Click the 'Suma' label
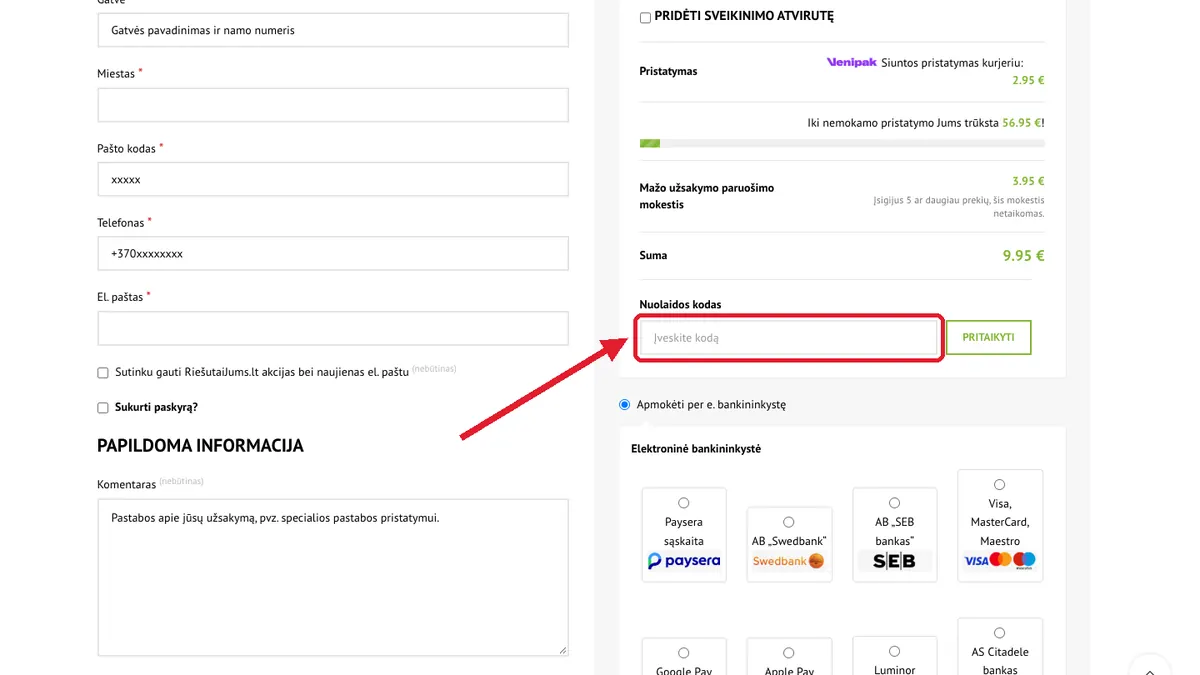Screen dimensions: 1200x675 (653, 256)
